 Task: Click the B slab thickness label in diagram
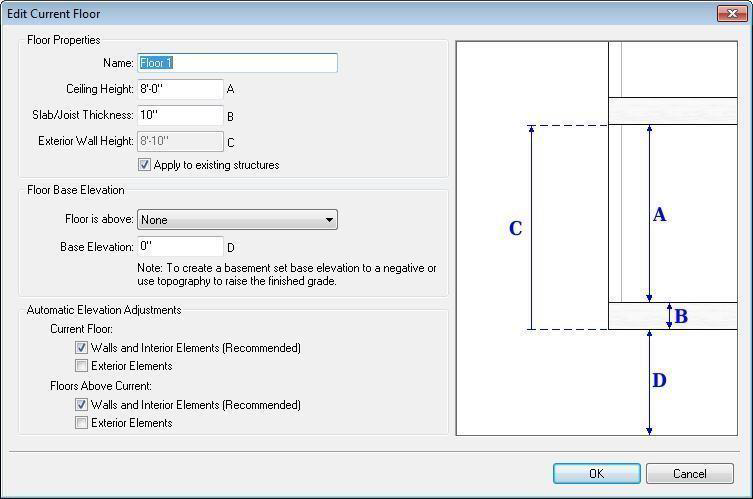tap(681, 317)
